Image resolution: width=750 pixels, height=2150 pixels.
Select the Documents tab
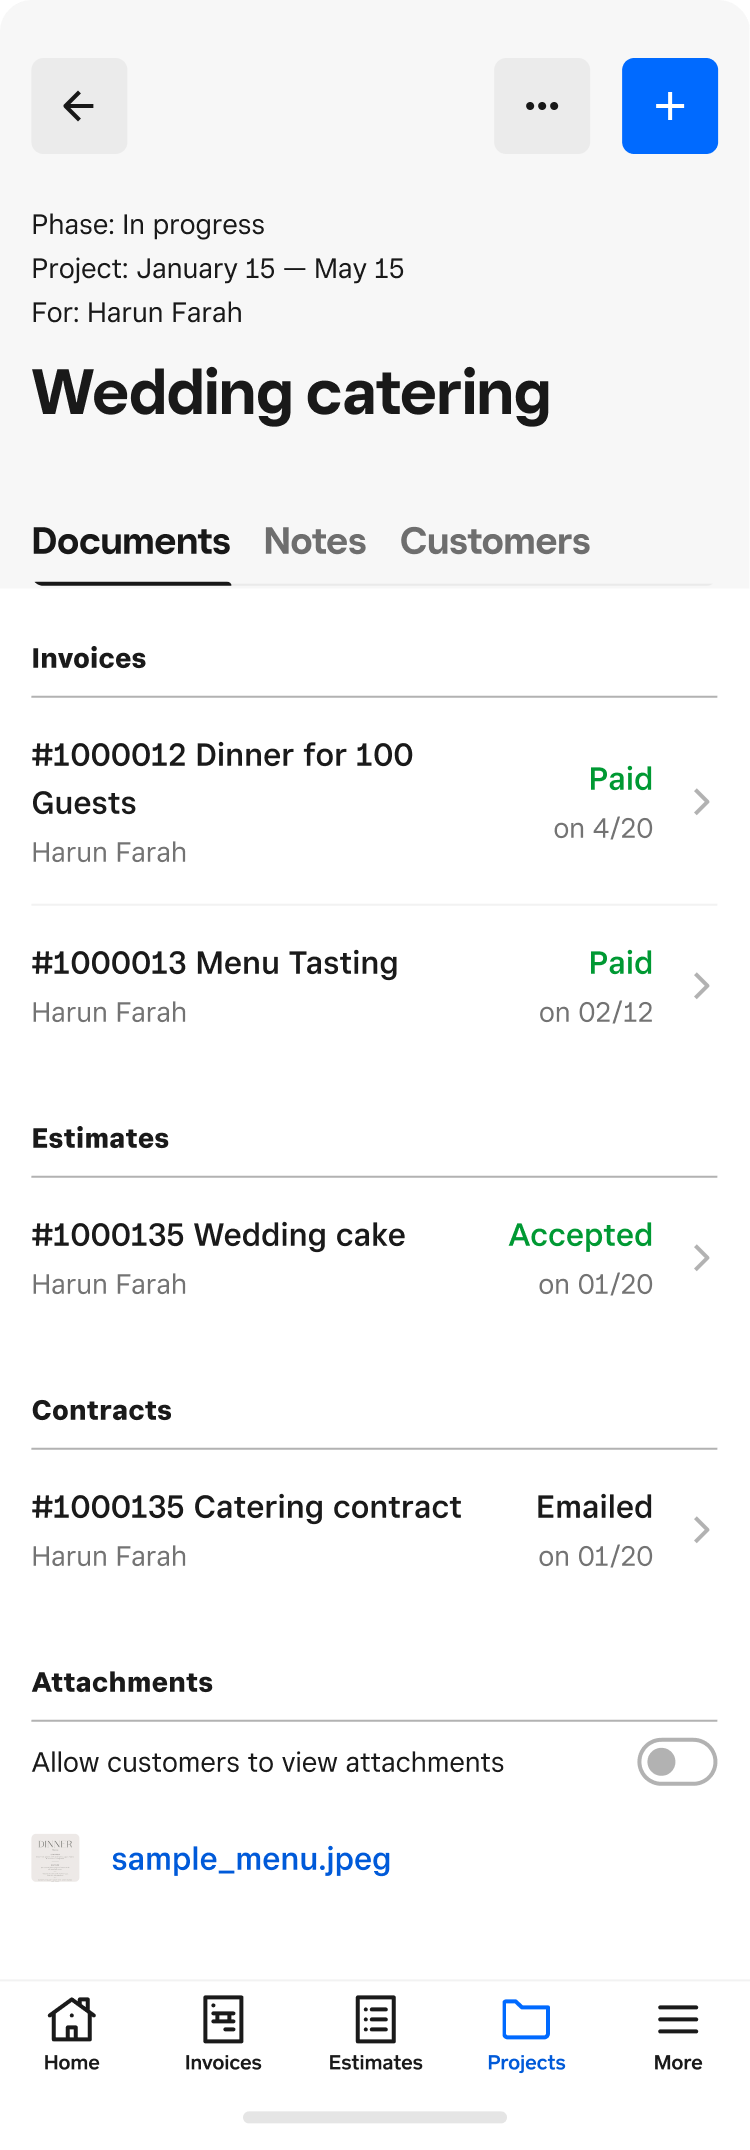point(131,541)
